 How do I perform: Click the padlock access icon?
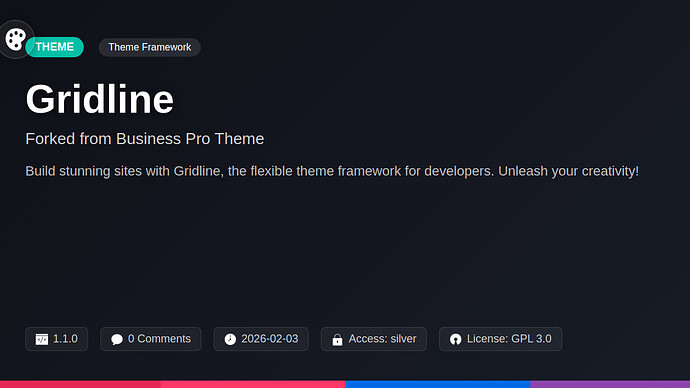(x=338, y=339)
